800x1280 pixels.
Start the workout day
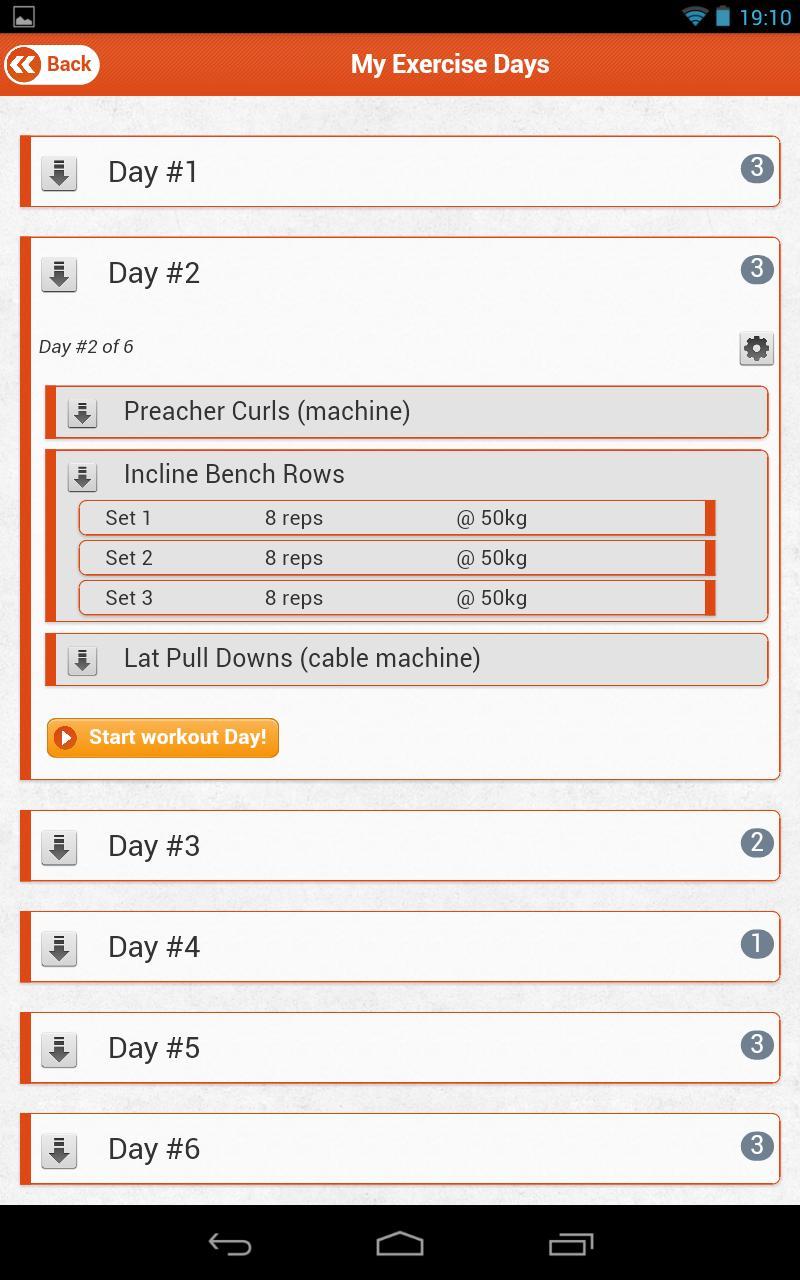tap(163, 738)
